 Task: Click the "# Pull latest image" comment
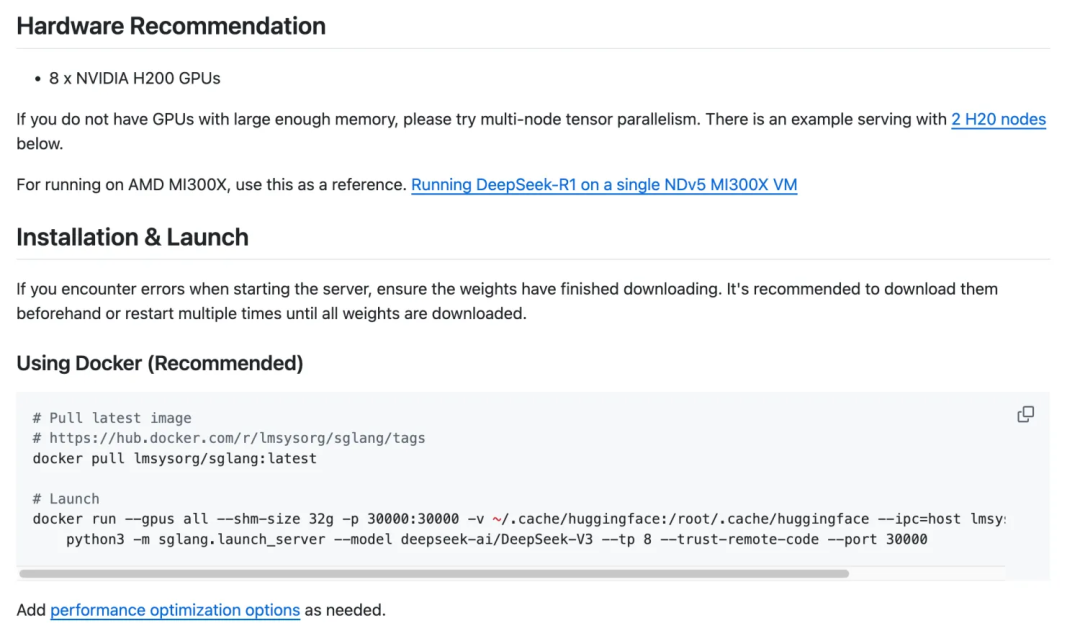pyautogui.click(x=112, y=418)
